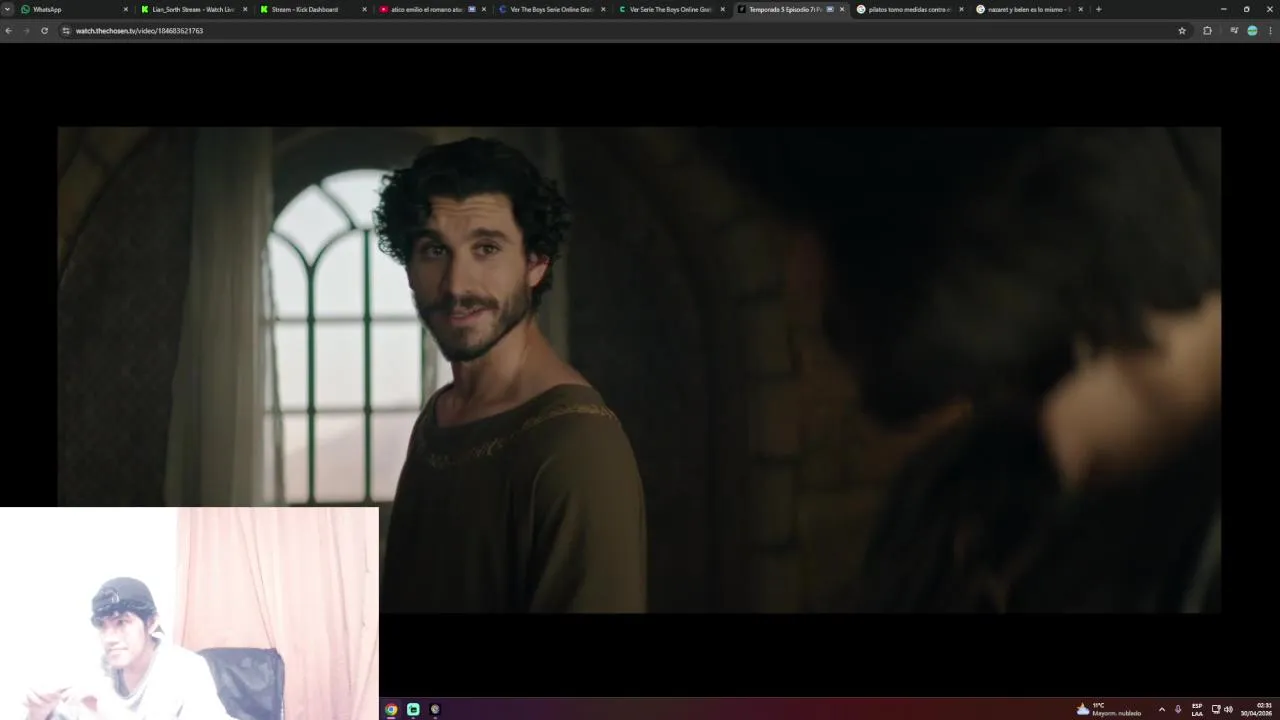1280x720 pixels.
Task: Open the Stream - Kick Dashboard tab
Action: (x=313, y=9)
